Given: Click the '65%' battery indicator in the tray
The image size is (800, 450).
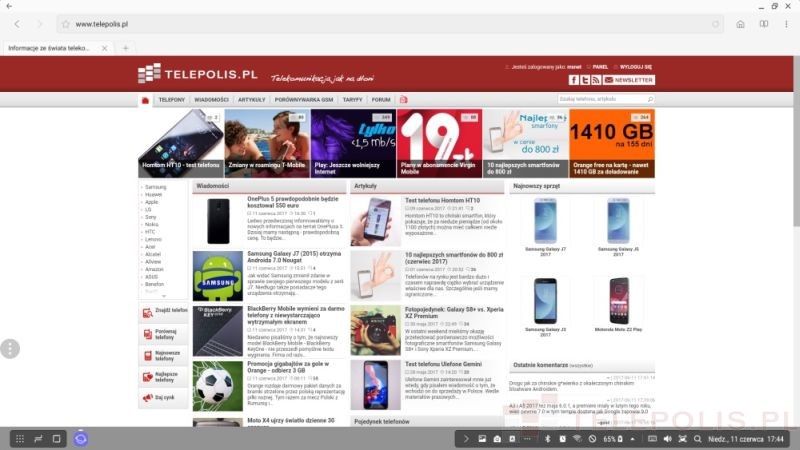Looking at the screenshot, I should (613, 439).
